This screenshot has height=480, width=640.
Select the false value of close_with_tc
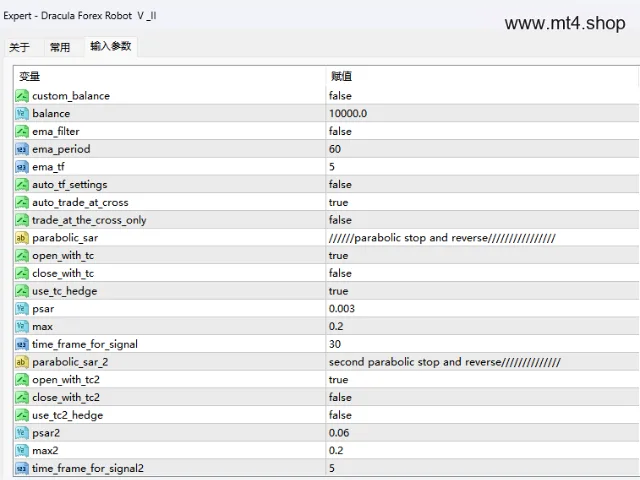tap(340, 273)
